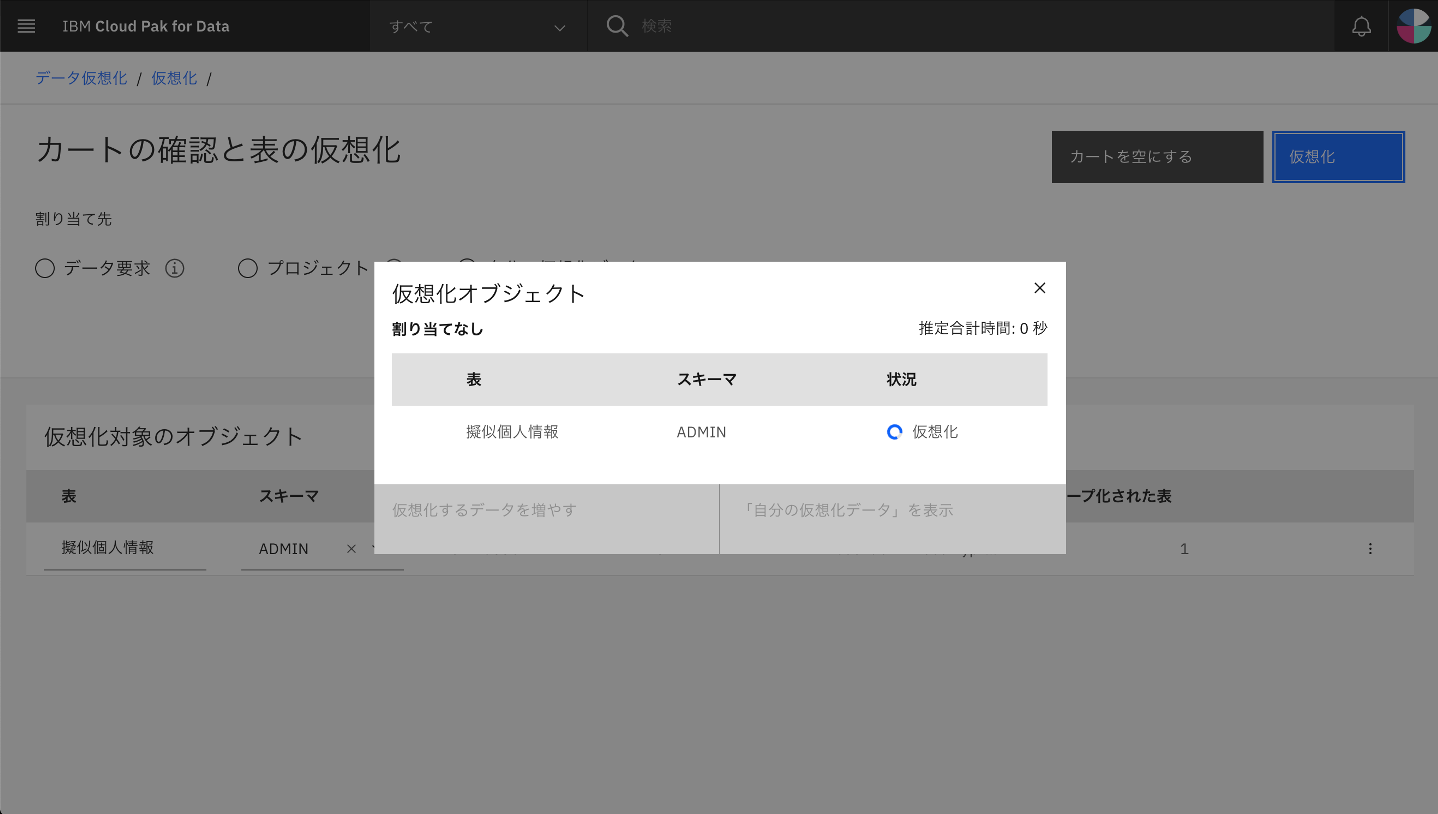Follow the データ仮想化 breadcrumb link
The image size is (1438, 814).
point(80,77)
